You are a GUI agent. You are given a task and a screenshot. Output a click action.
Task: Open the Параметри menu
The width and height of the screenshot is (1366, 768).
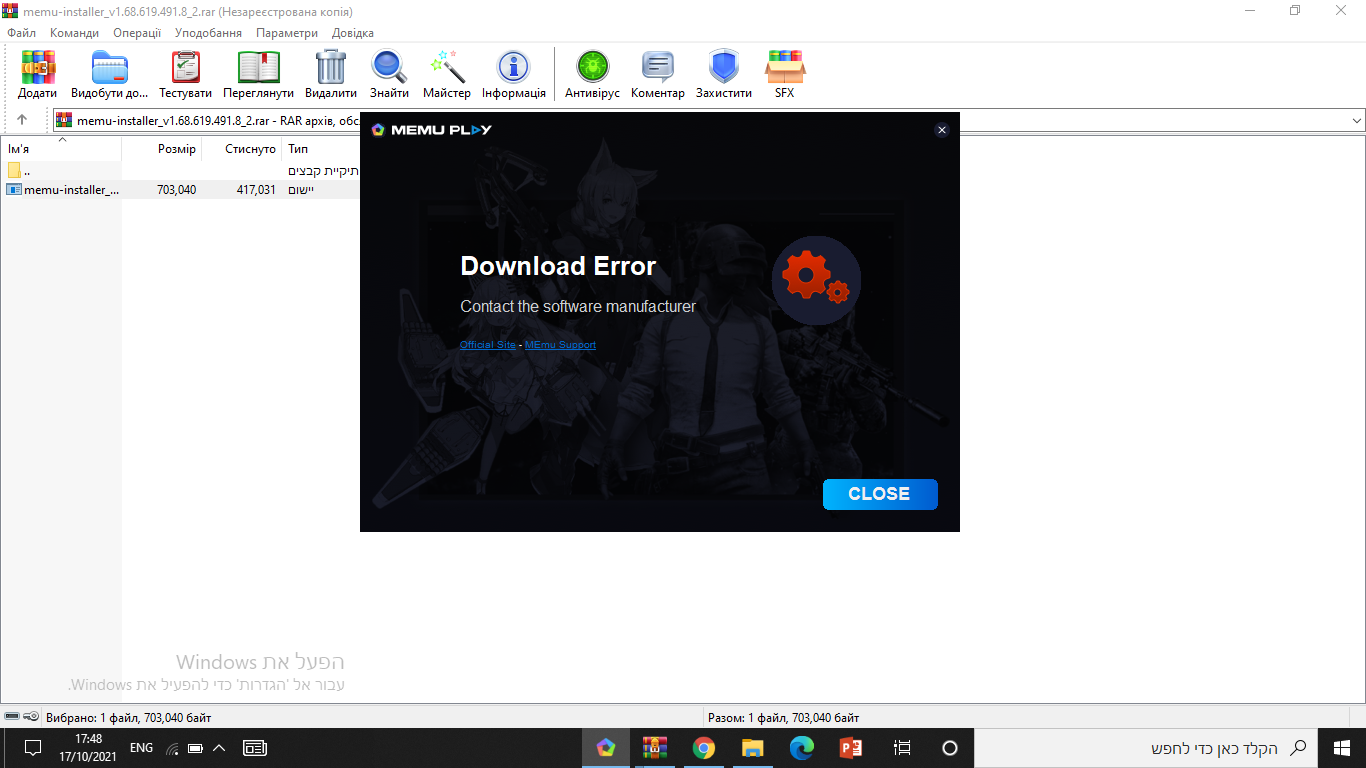click(x=287, y=33)
